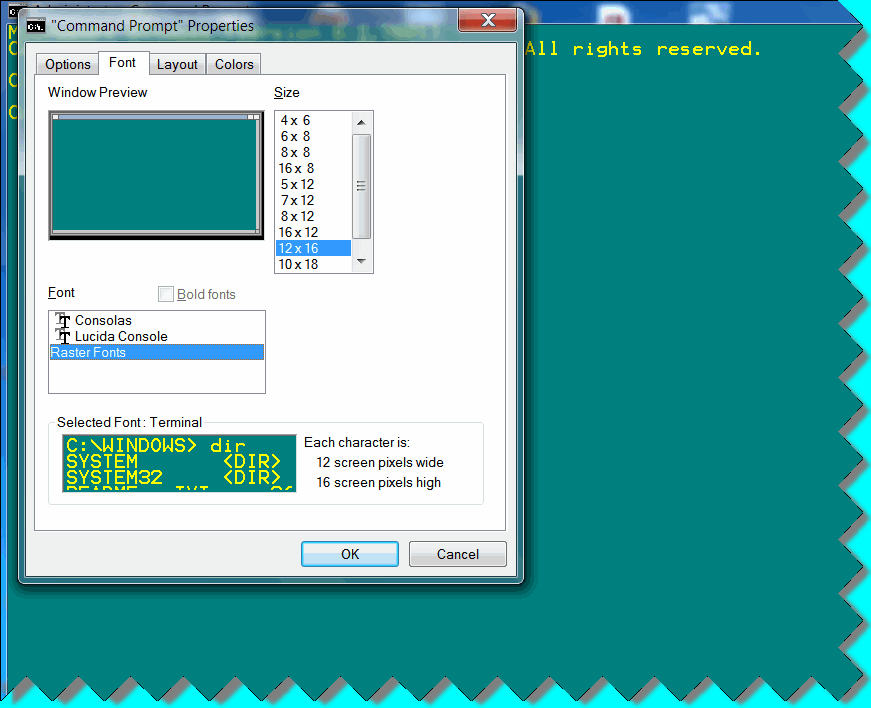Click the Size list scrollbar thumb
This screenshot has height=708, width=871.
coord(362,186)
